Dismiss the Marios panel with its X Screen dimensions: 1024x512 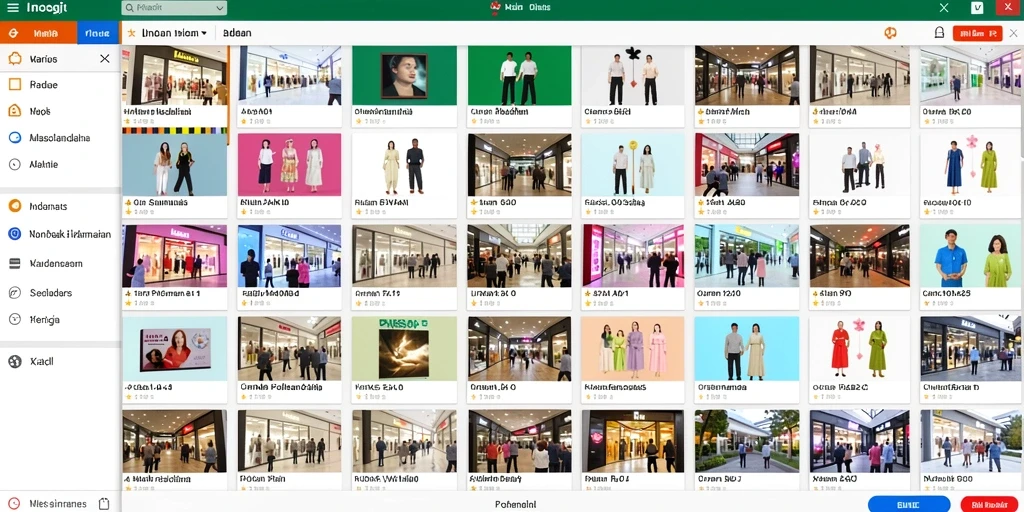click(x=104, y=59)
